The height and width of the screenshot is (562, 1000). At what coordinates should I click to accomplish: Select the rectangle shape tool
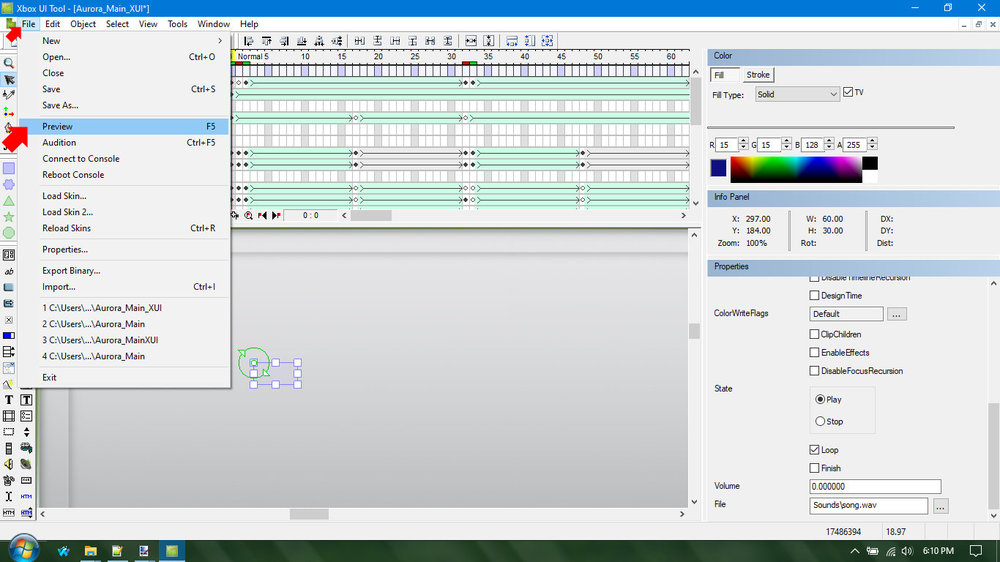(x=9, y=168)
